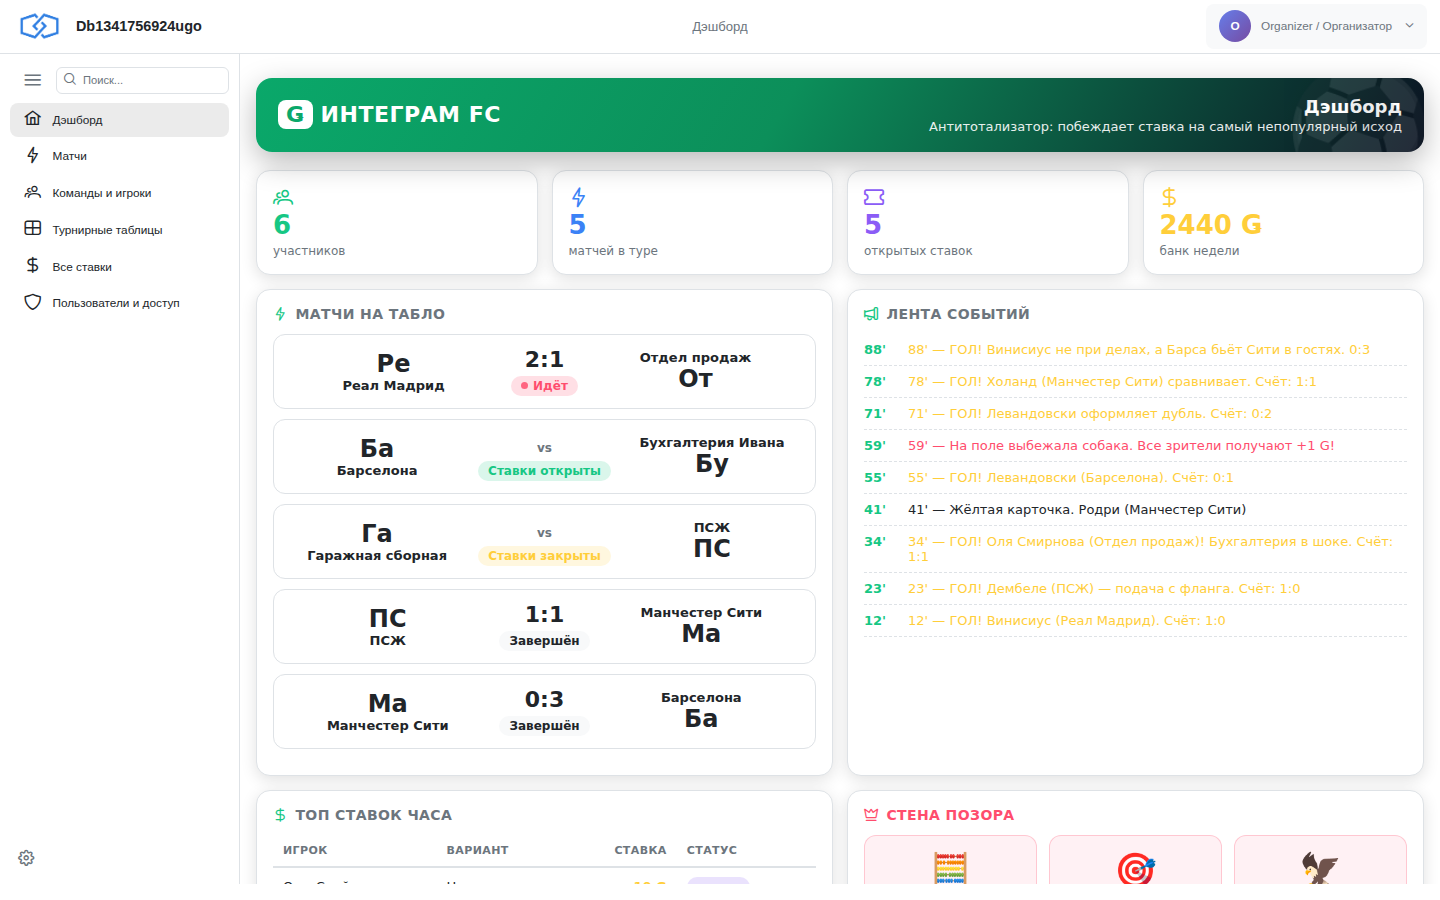Open the 6 участников stat card

coord(397,222)
